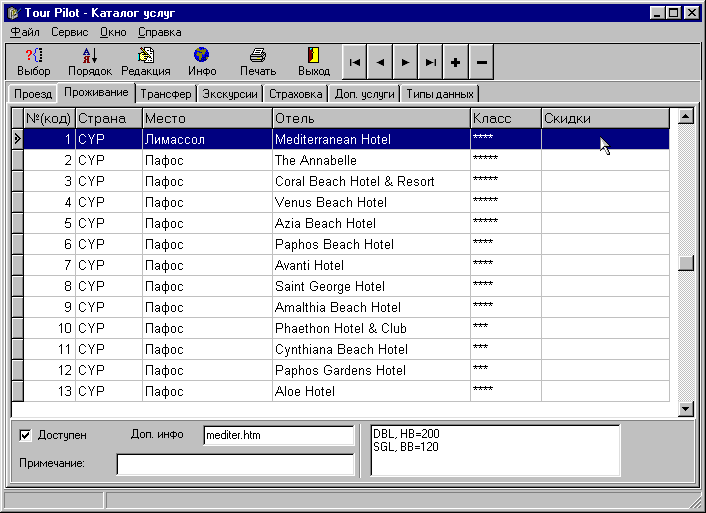706x513 pixels.
Task: Switch to the Доп. услуги tab
Action: (x=365, y=94)
